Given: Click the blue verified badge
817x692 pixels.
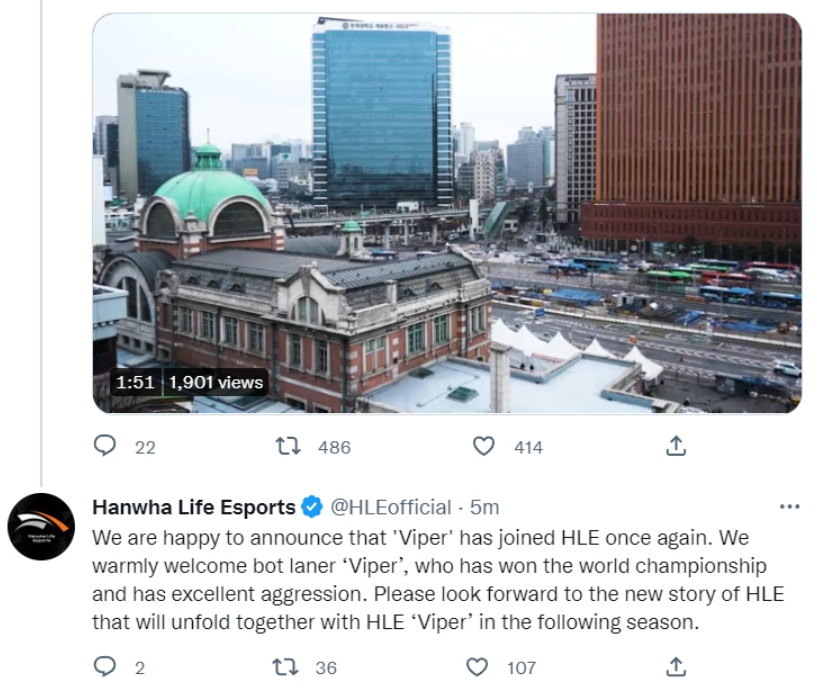Looking at the screenshot, I should [312, 507].
